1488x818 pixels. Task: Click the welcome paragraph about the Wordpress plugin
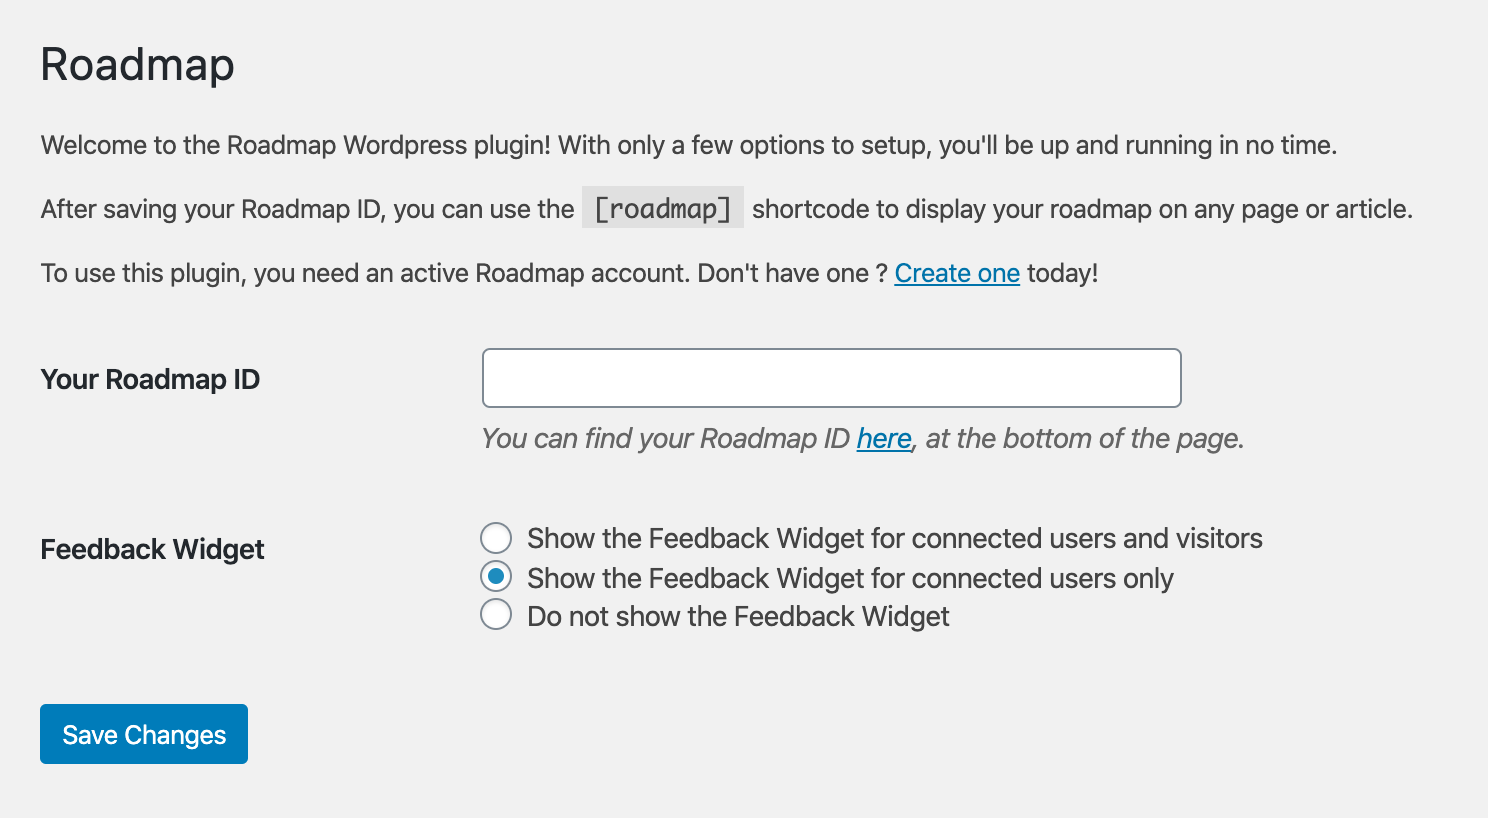[688, 145]
